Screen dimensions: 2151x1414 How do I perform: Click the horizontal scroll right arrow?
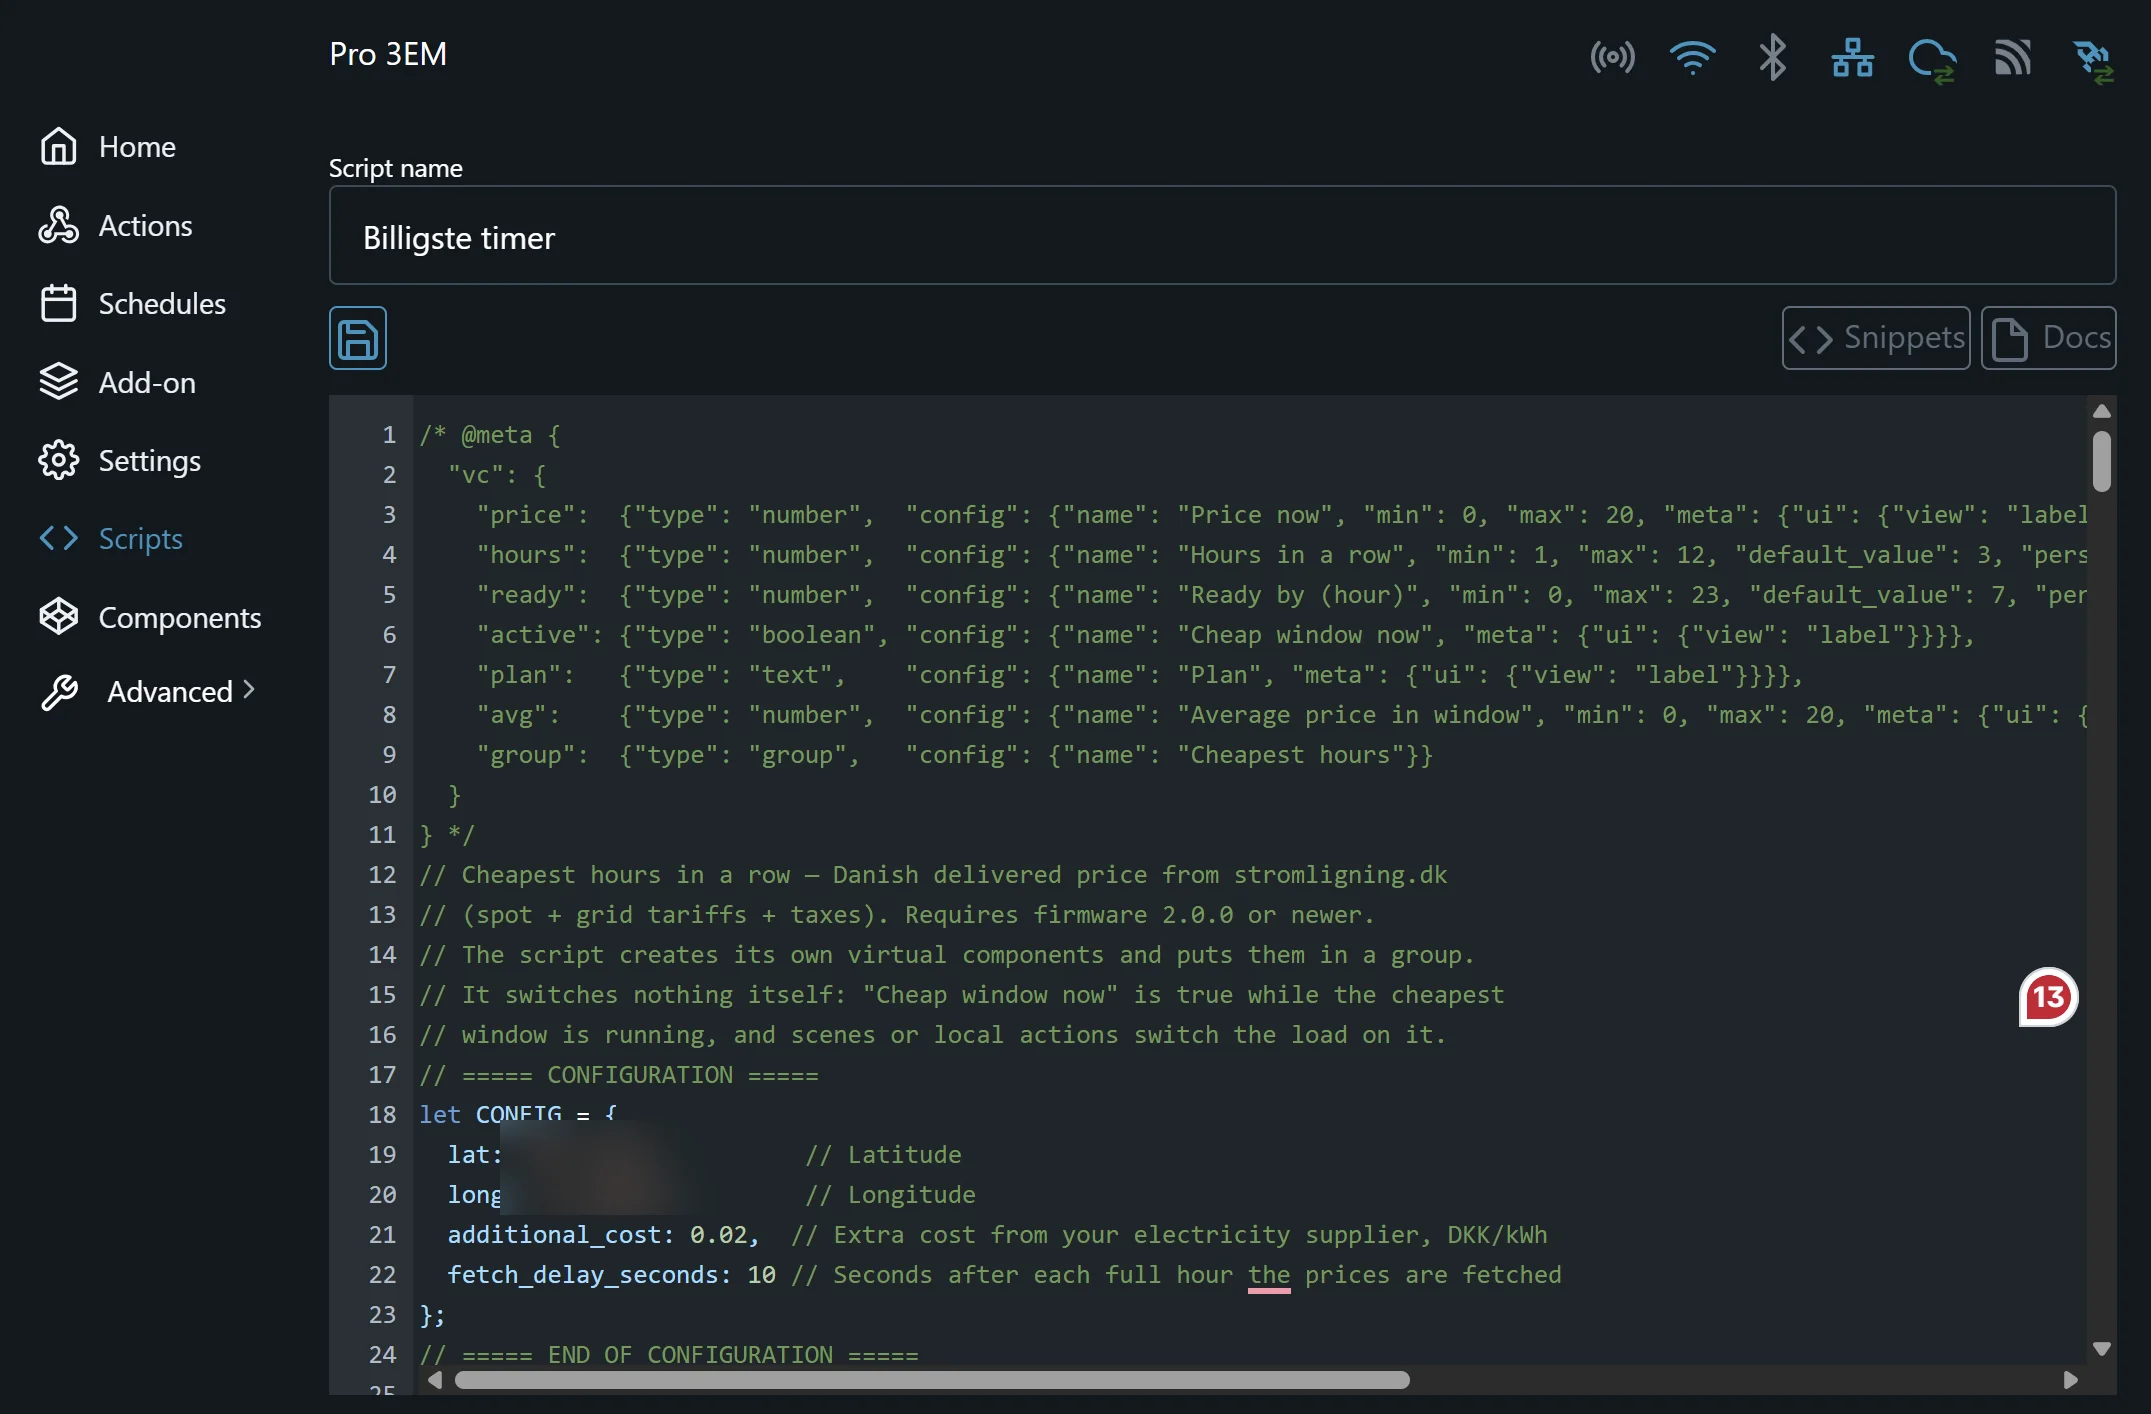coord(2070,1380)
